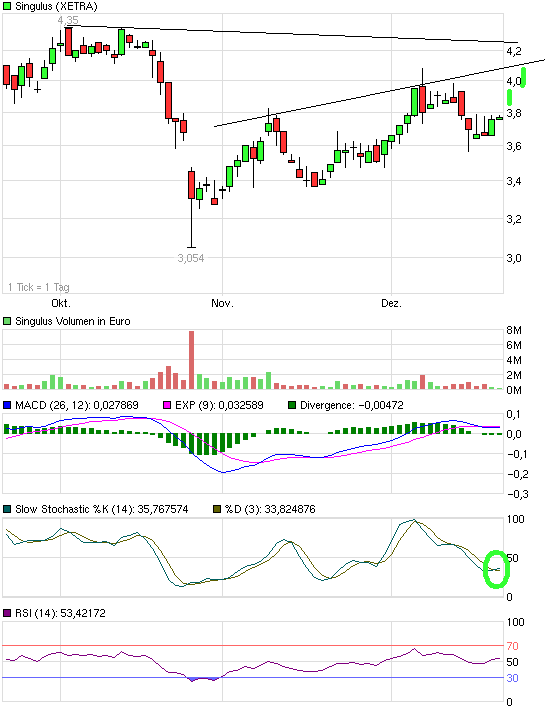Click the 4,2 price axis label

pos(514,51)
